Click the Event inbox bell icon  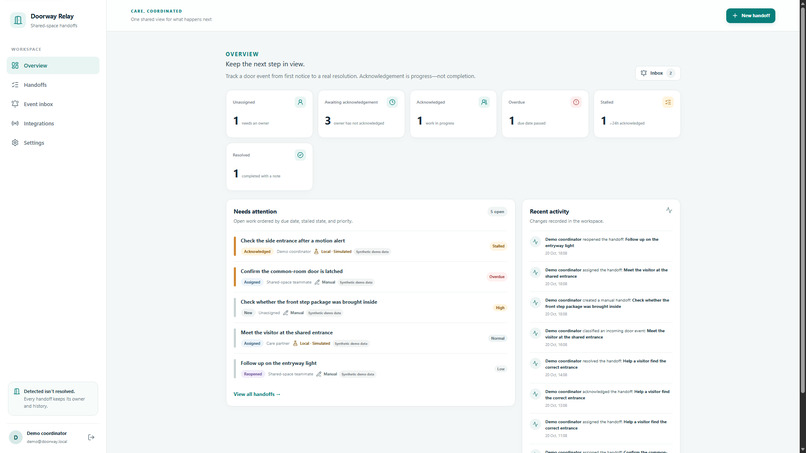(15, 104)
